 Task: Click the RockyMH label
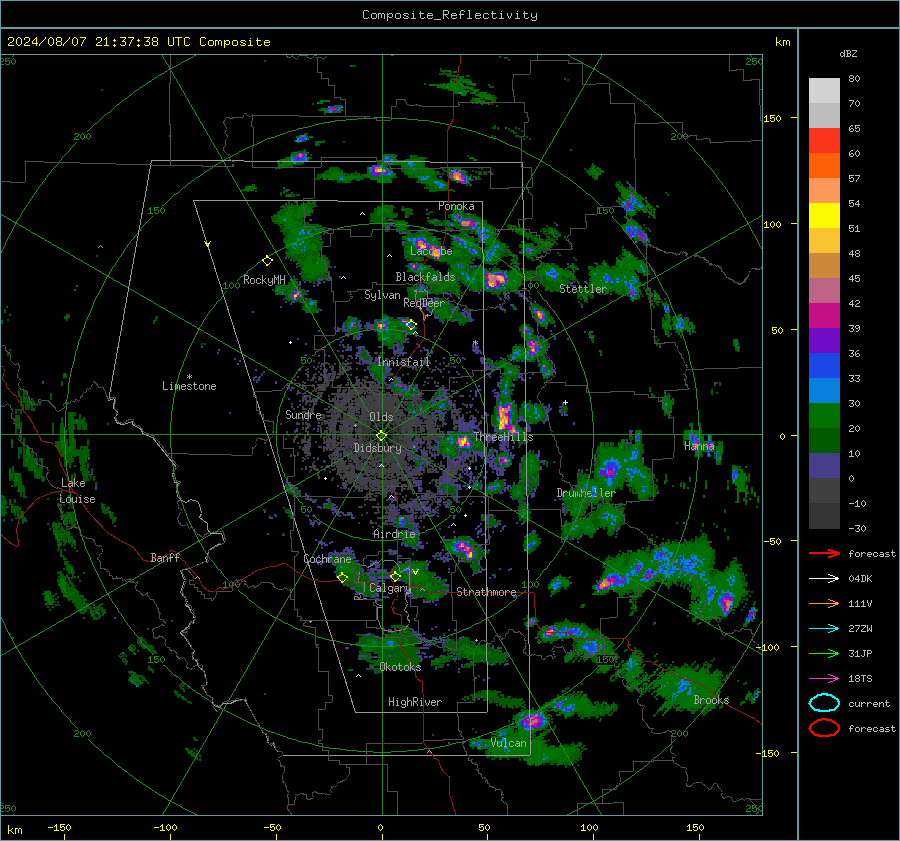tap(264, 280)
